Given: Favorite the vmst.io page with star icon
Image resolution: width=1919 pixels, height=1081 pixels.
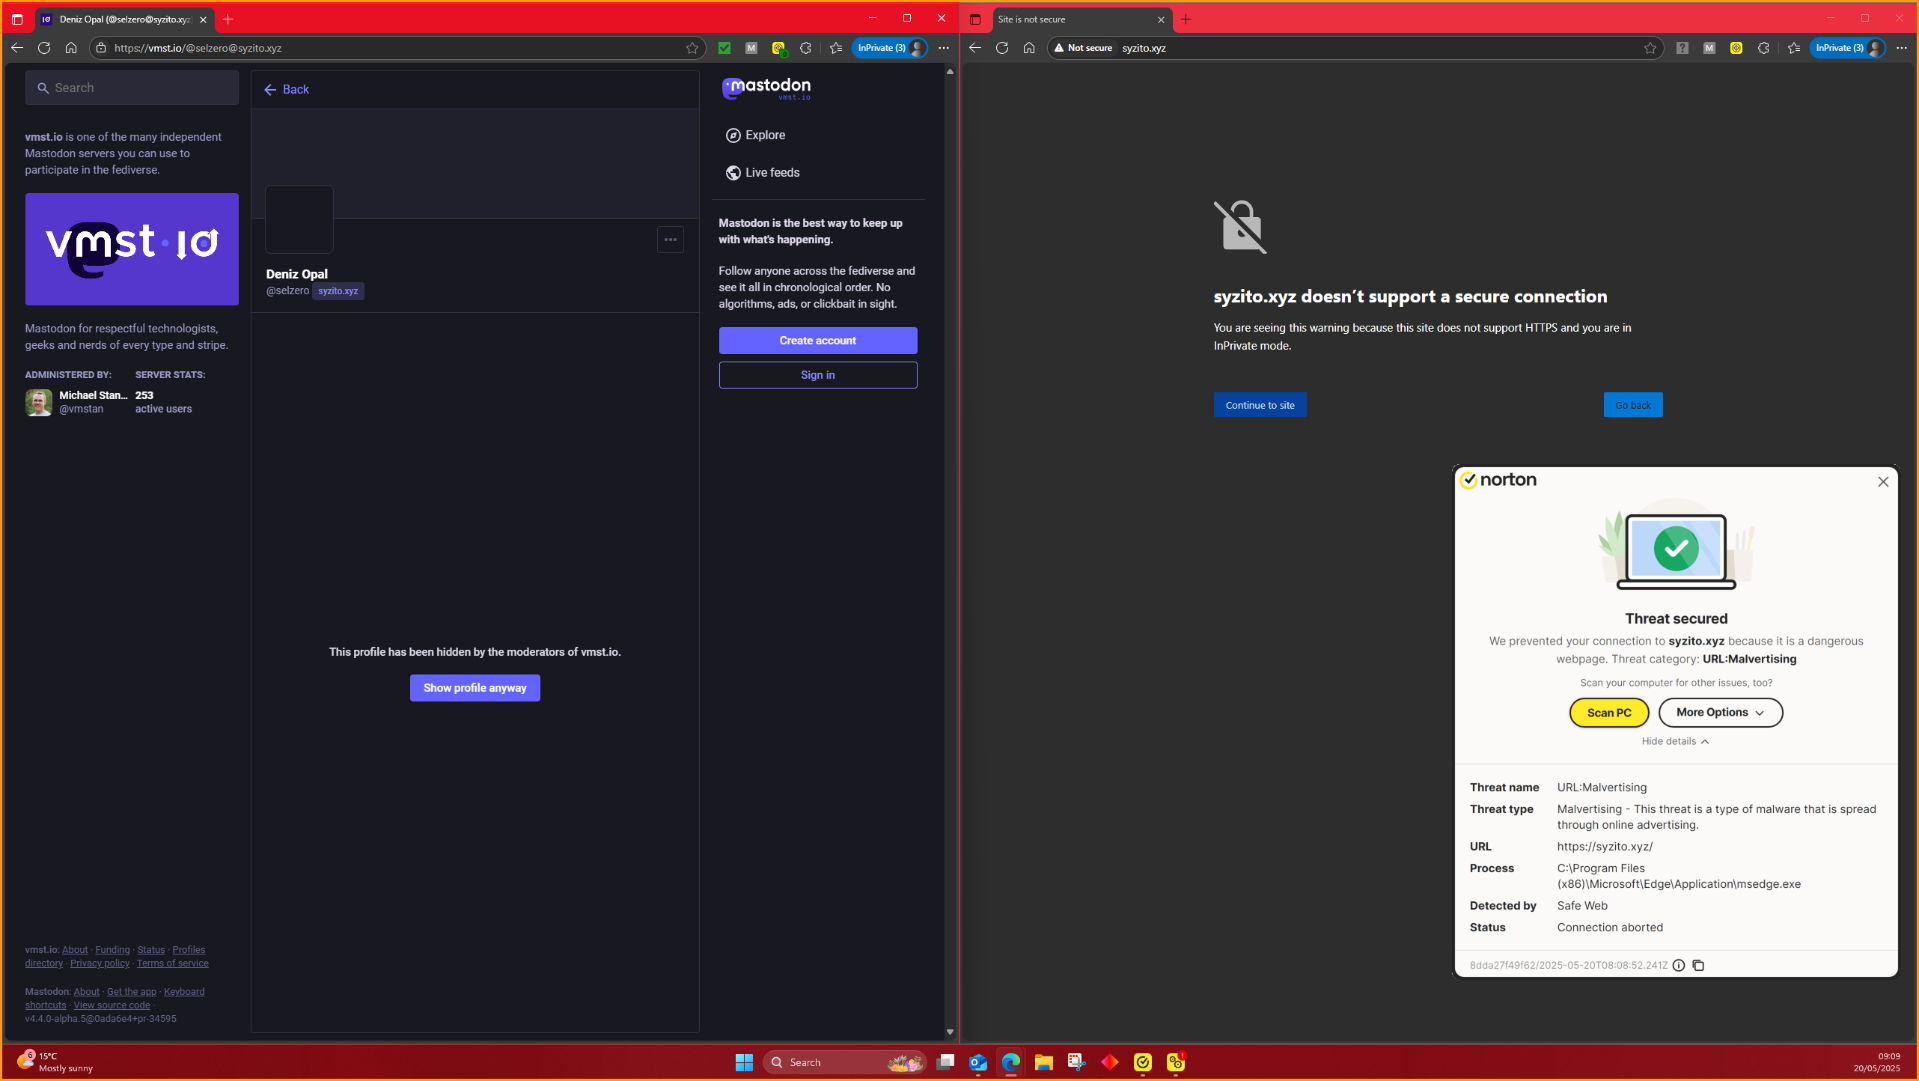Looking at the screenshot, I should (692, 48).
